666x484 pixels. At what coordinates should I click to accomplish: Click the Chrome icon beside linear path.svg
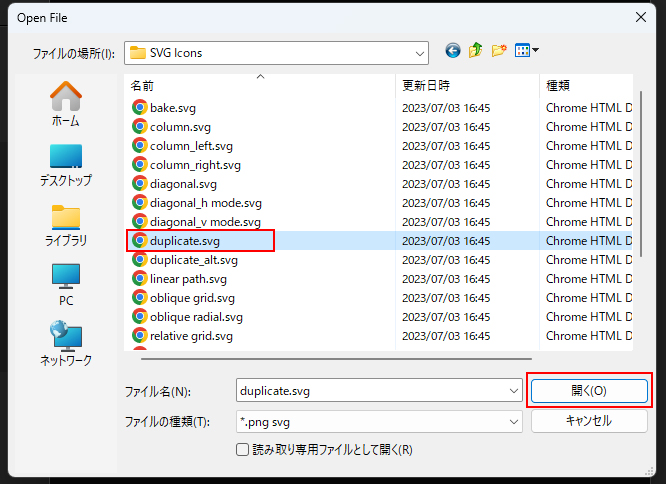[139, 279]
